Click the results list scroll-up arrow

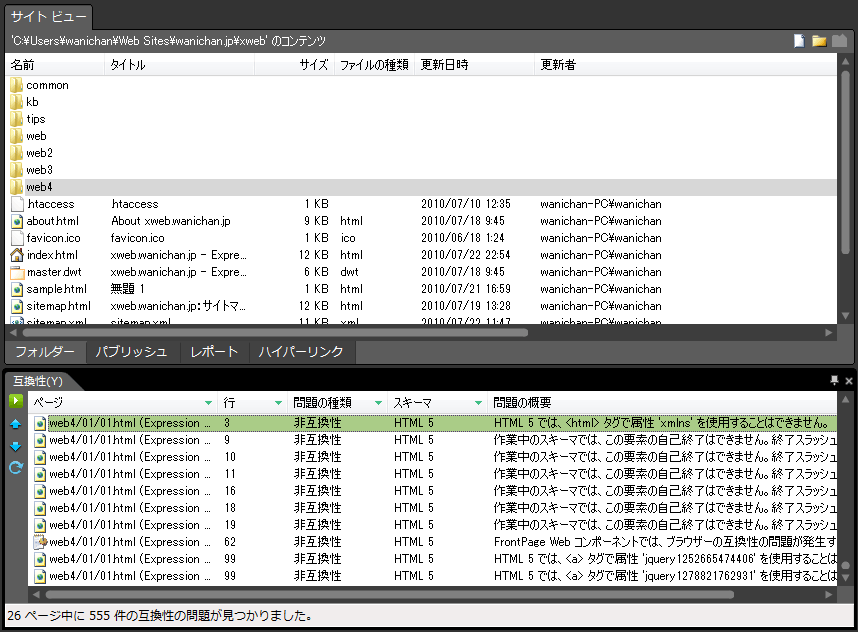pos(845,399)
